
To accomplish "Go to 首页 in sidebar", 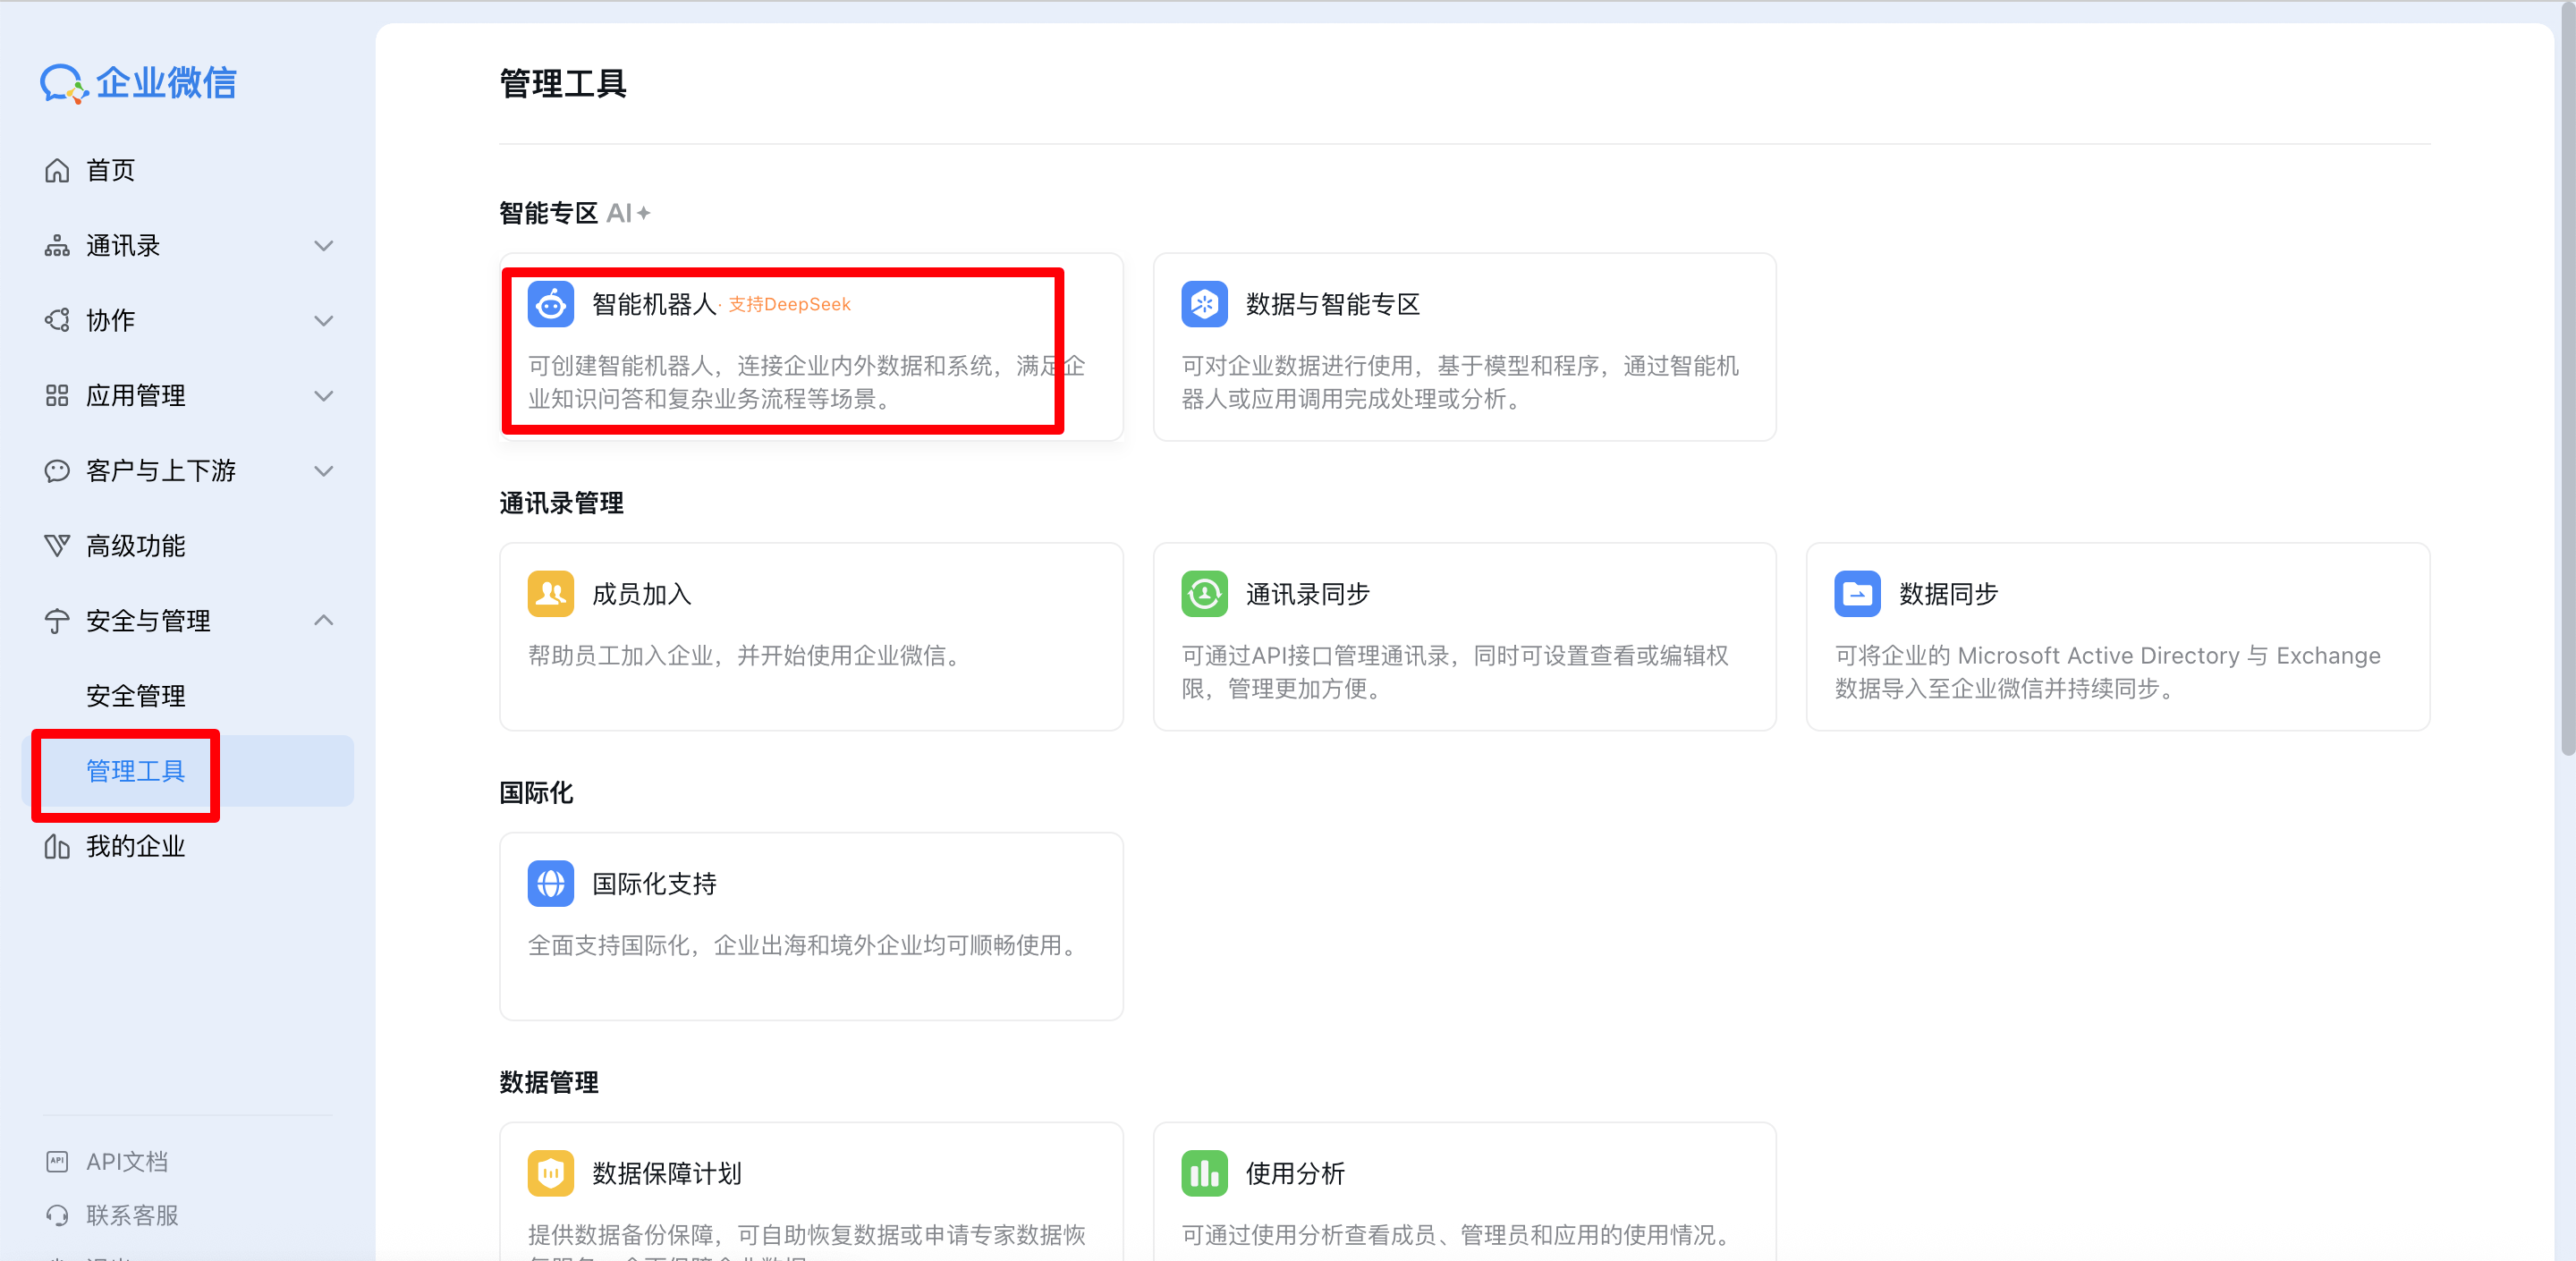I will [110, 171].
